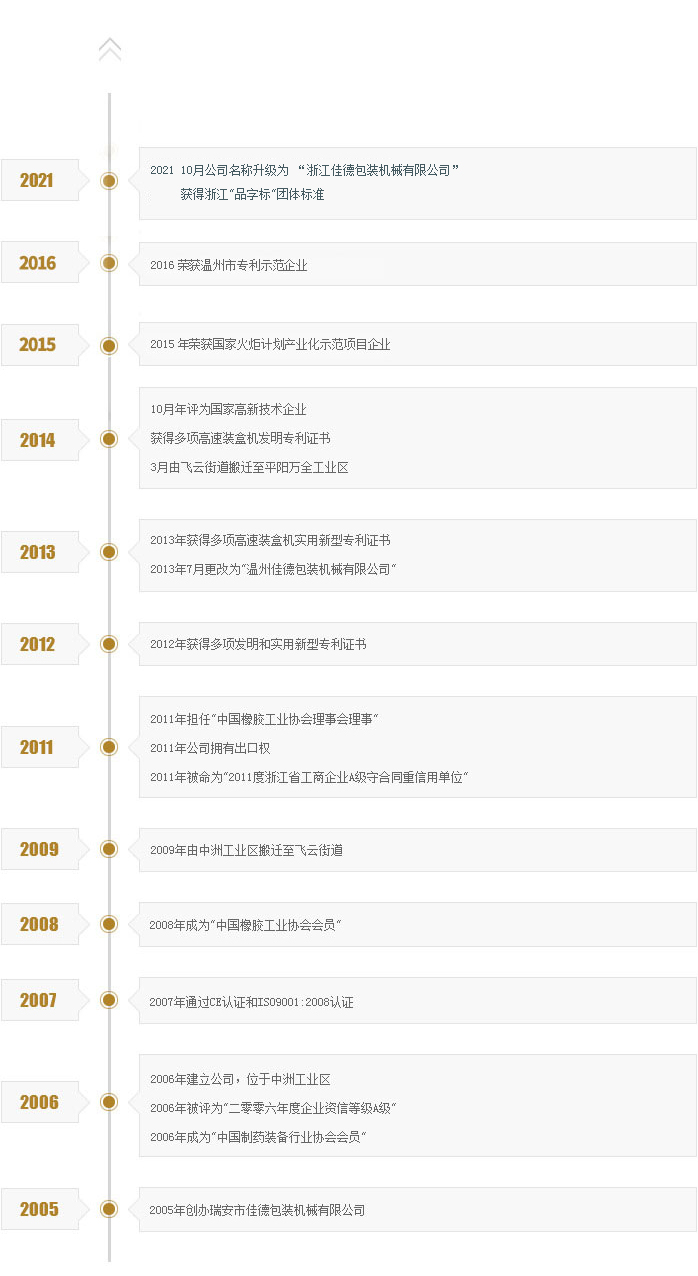Click '2012年获得多项发明和实用新型专利证书'

[258, 644]
